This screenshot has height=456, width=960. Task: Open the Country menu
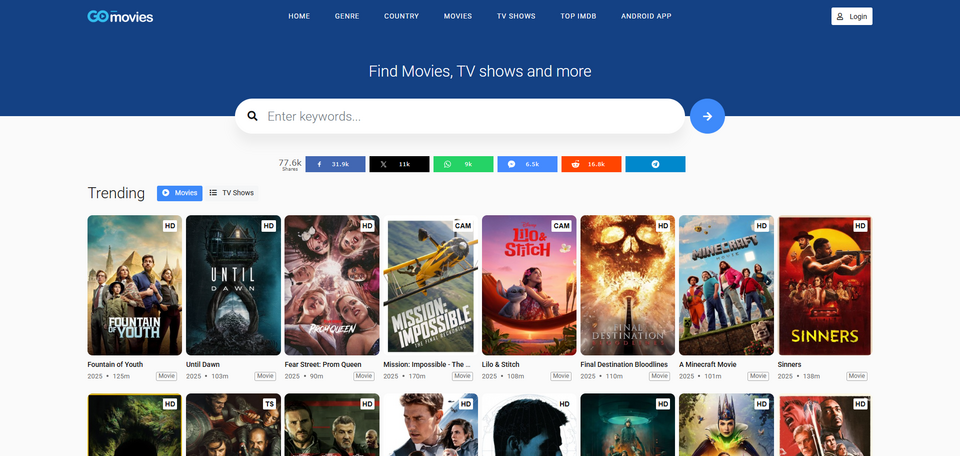[x=402, y=17]
